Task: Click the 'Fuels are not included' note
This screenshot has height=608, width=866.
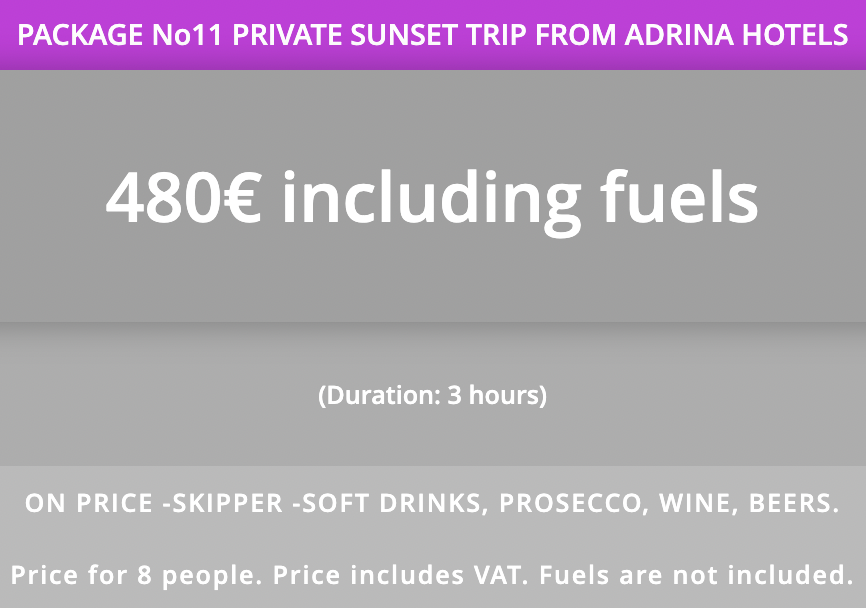Action: [x=696, y=575]
